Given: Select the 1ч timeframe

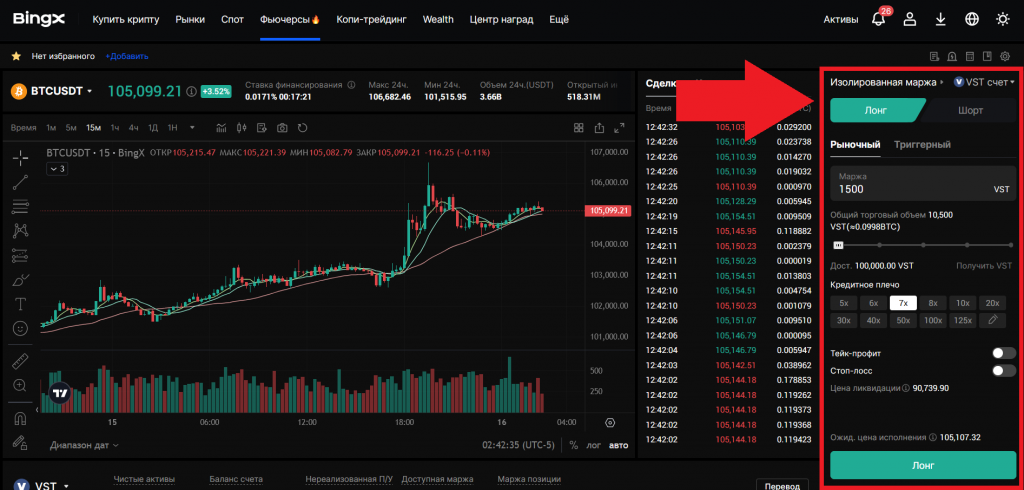Looking at the screenshot, I should pos(115,127).
